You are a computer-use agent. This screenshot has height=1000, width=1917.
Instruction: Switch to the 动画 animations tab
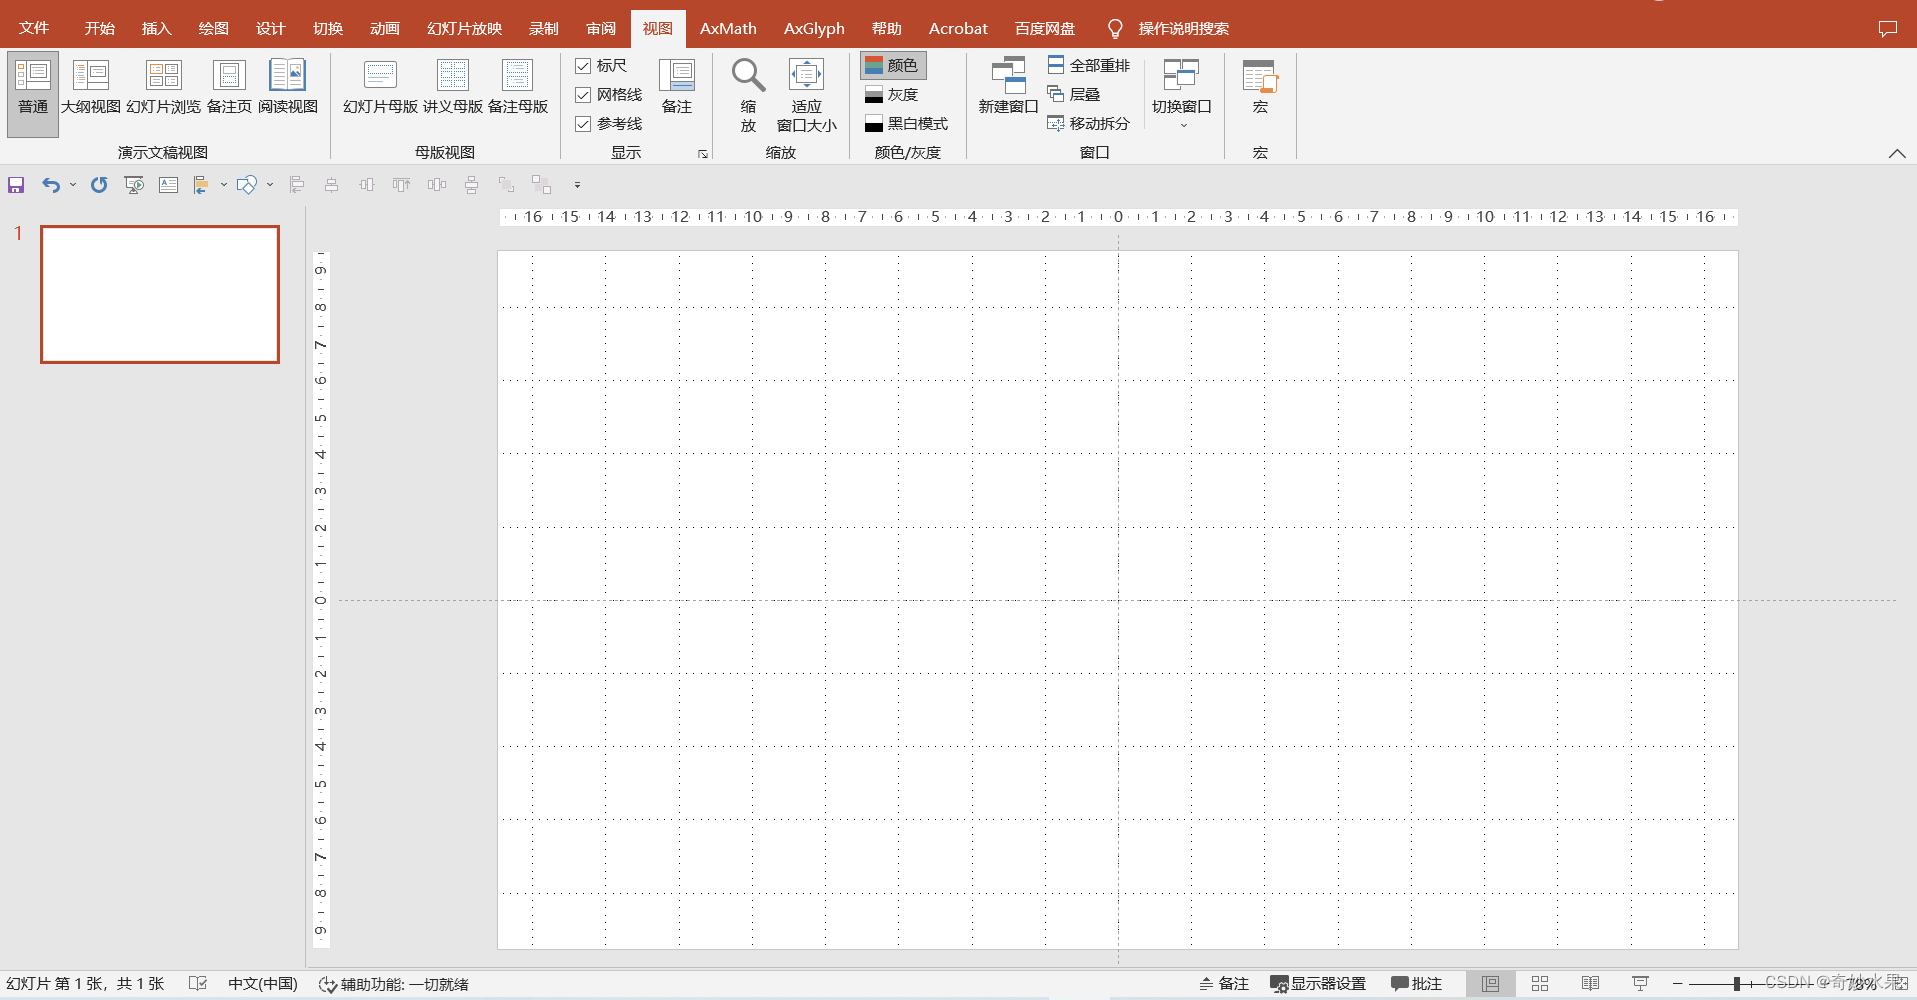pos(385,28)
